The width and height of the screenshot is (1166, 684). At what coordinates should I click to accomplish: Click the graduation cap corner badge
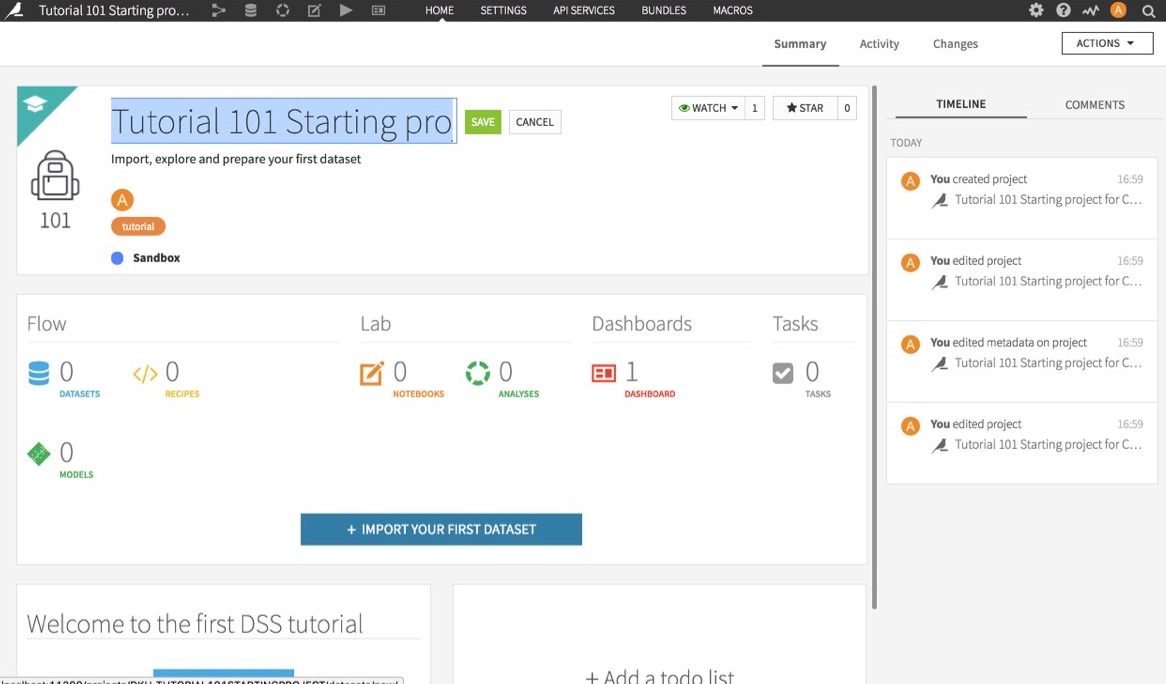tap(35, 104)
